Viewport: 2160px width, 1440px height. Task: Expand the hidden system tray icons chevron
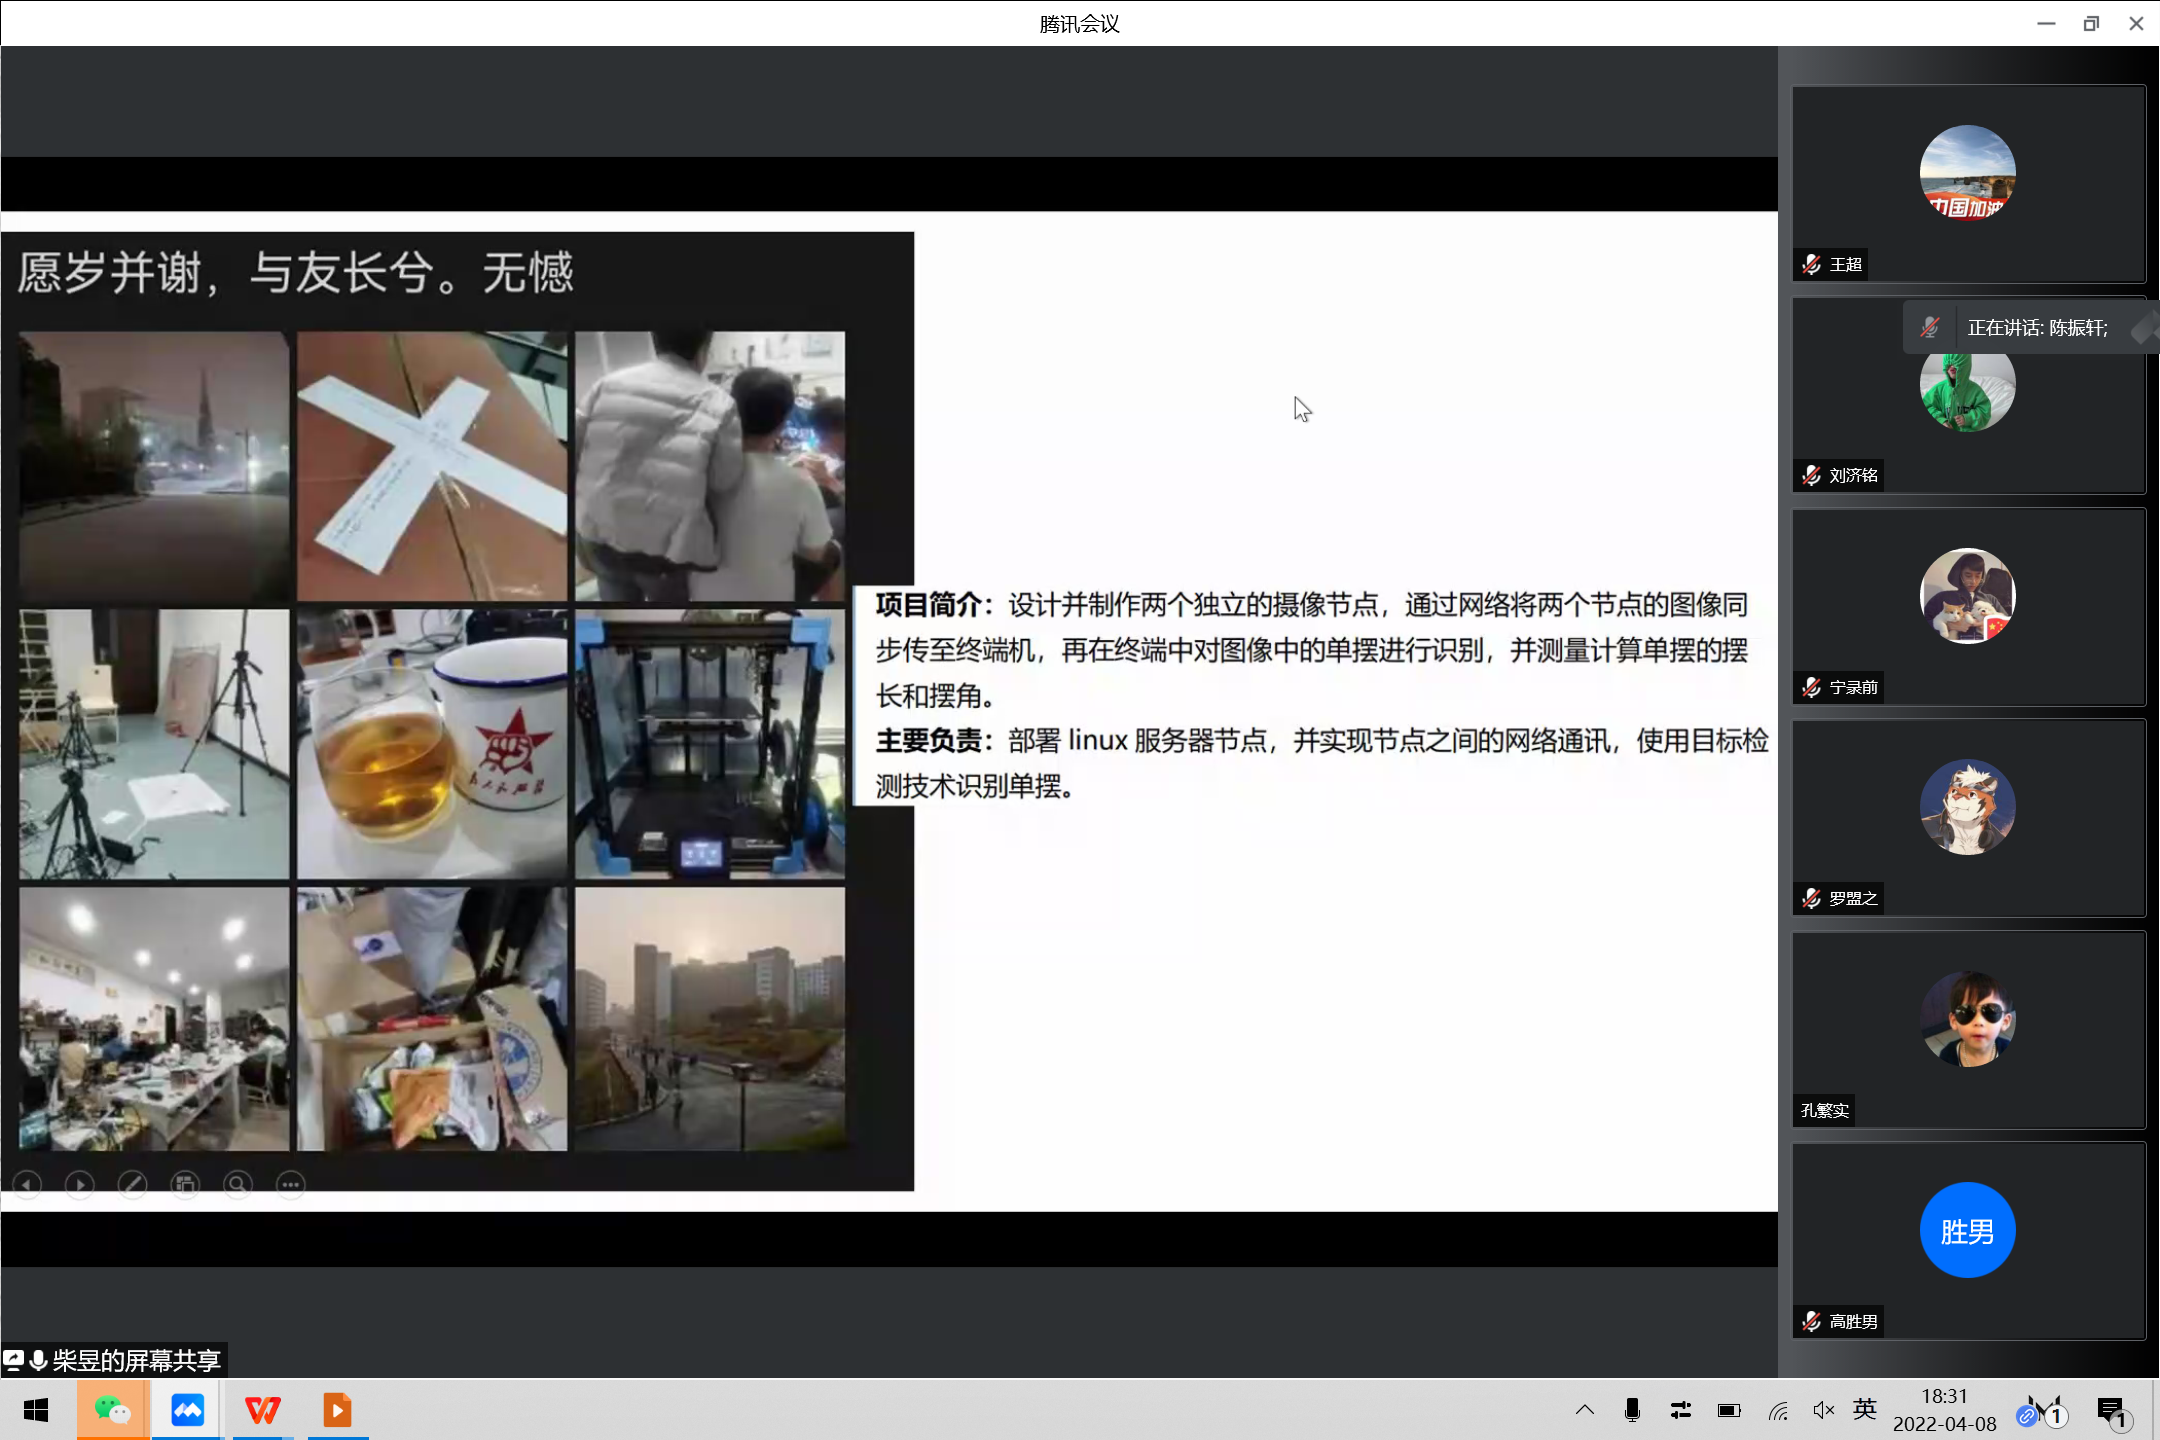pyautogui.click(x=1585, y=1410)
